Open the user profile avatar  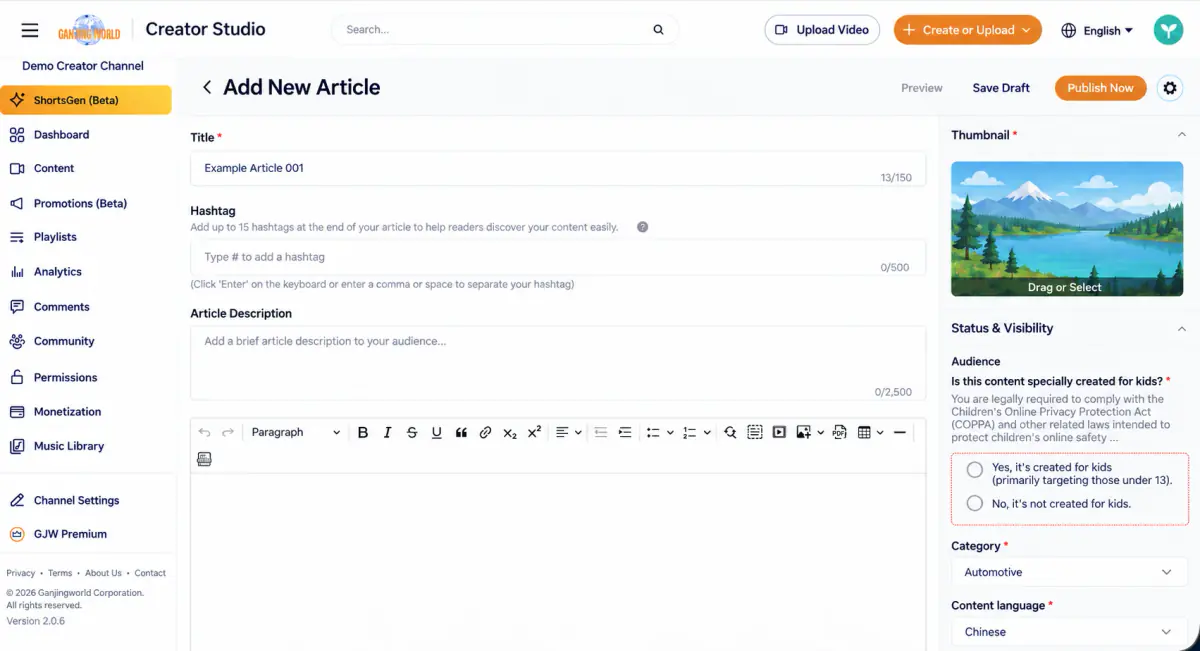1168,30
